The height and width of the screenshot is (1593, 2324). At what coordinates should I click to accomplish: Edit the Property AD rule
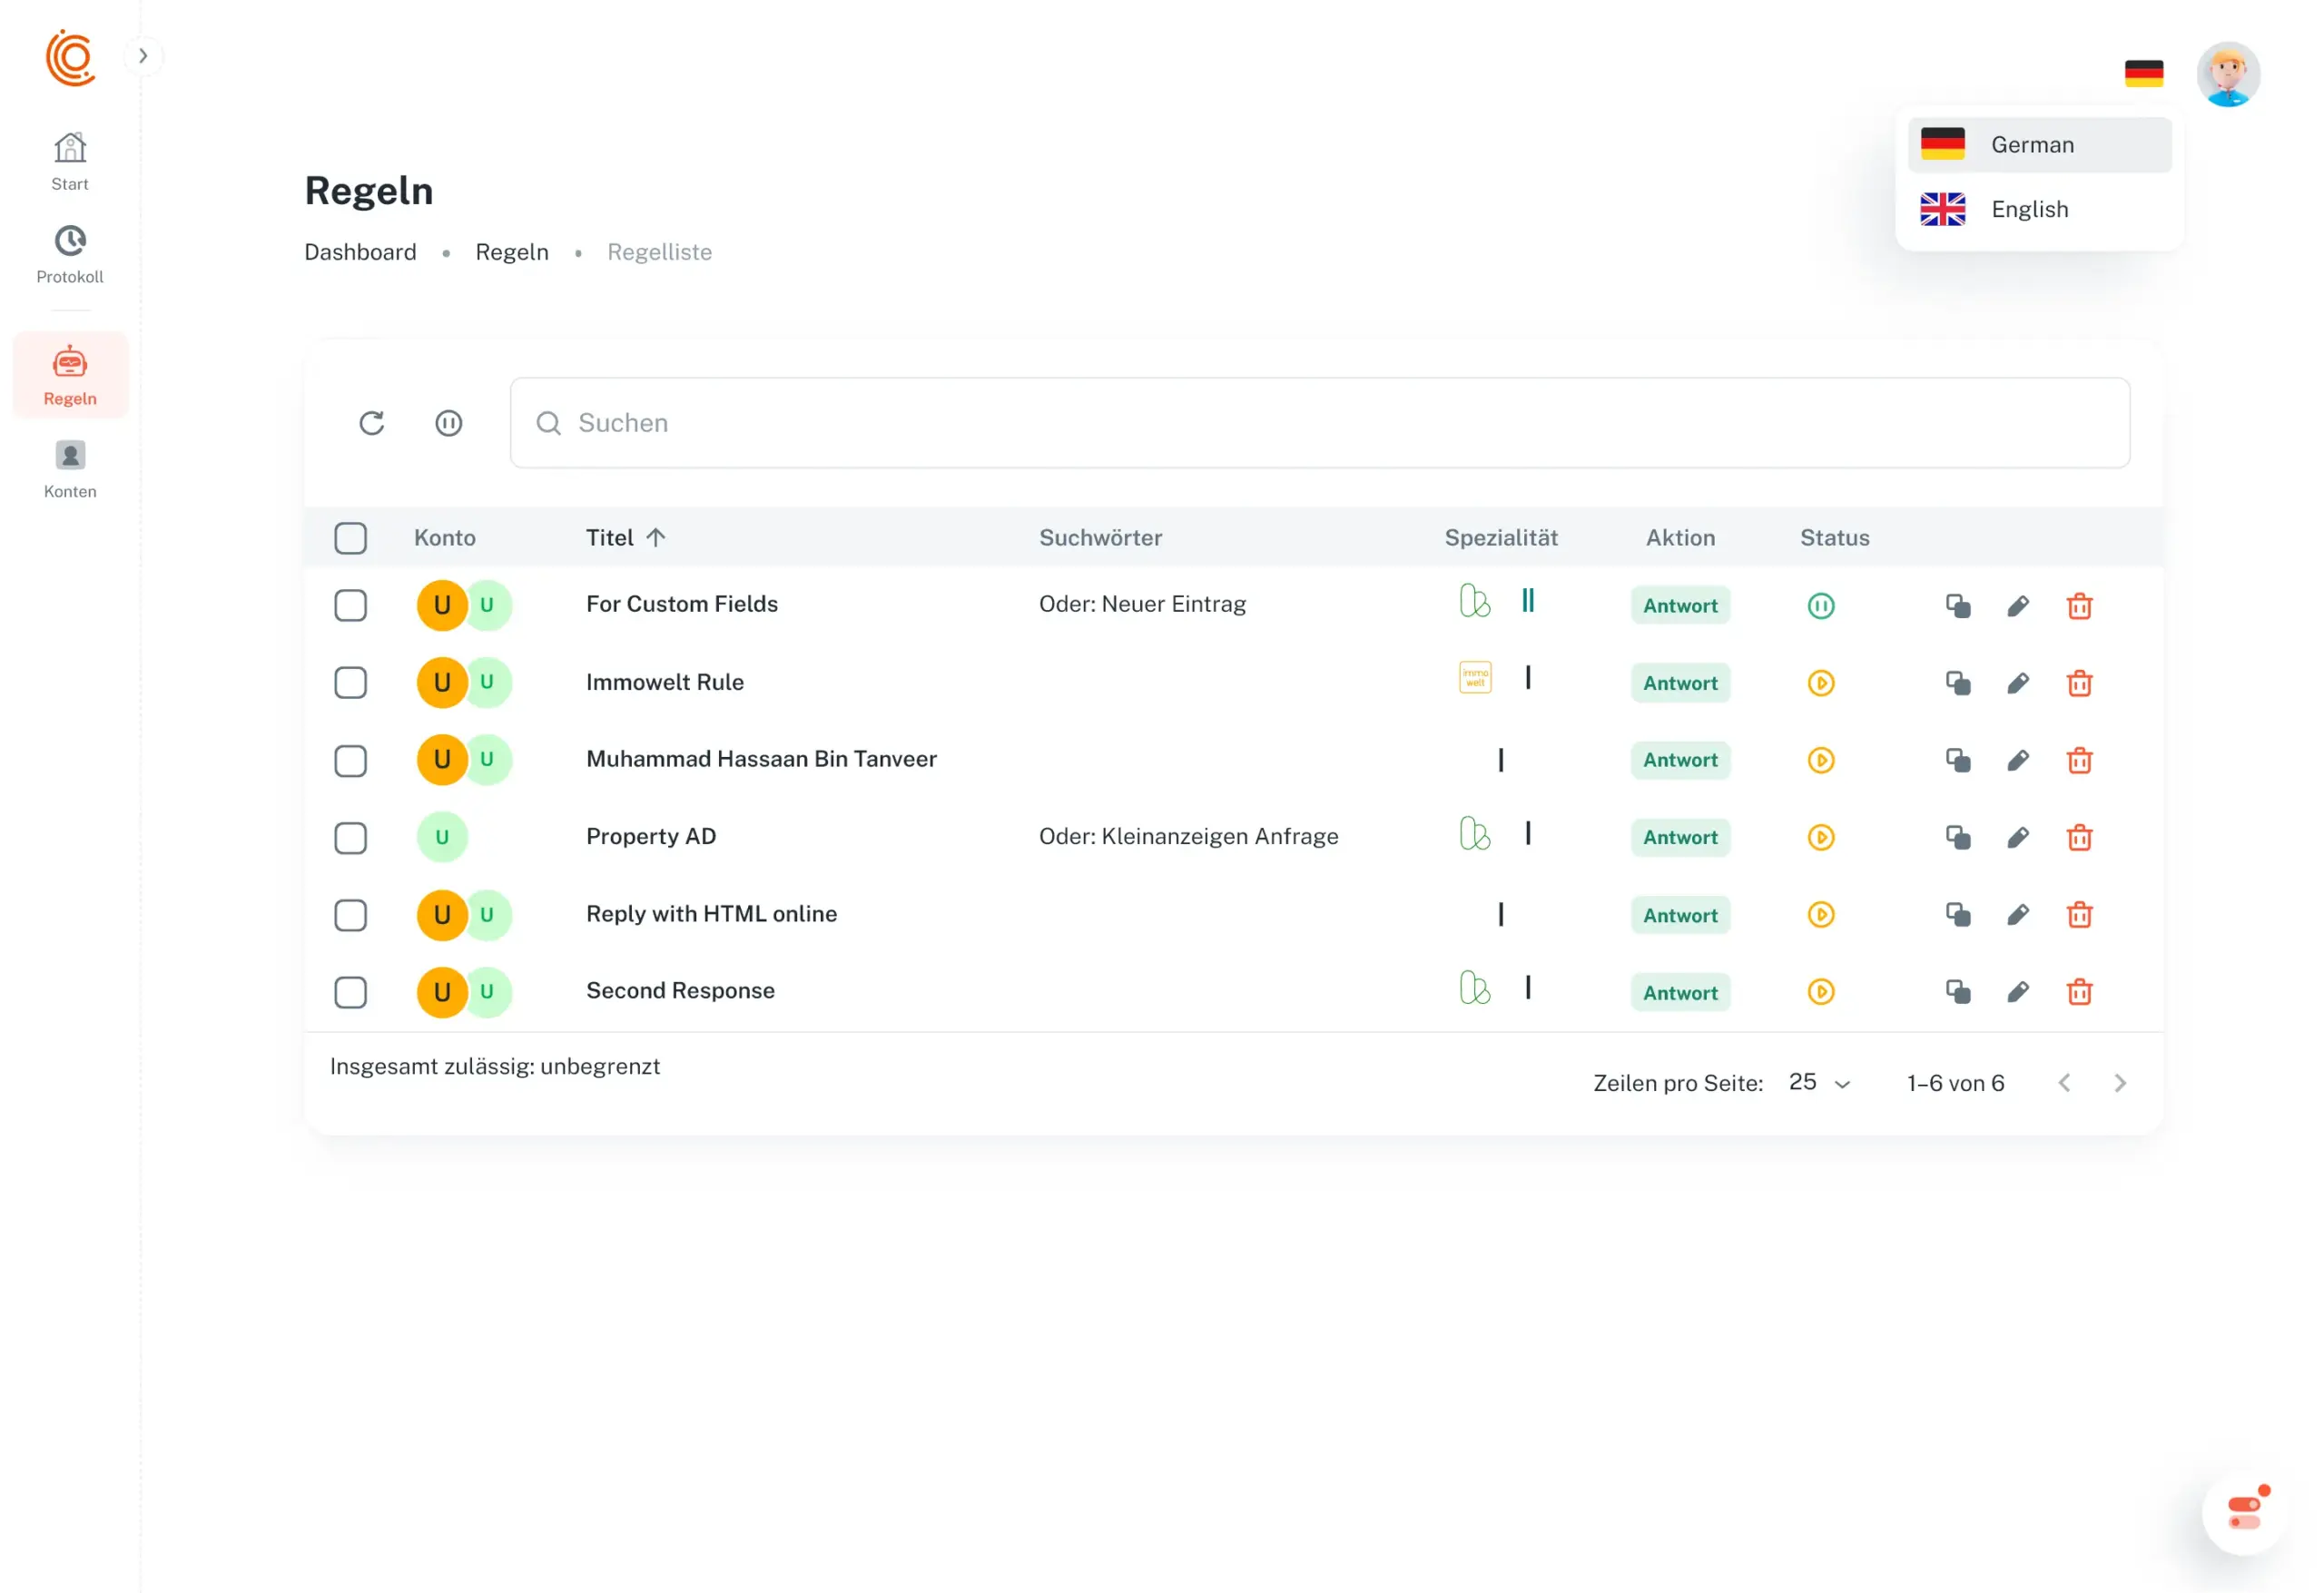click(x=2018, y=837)
